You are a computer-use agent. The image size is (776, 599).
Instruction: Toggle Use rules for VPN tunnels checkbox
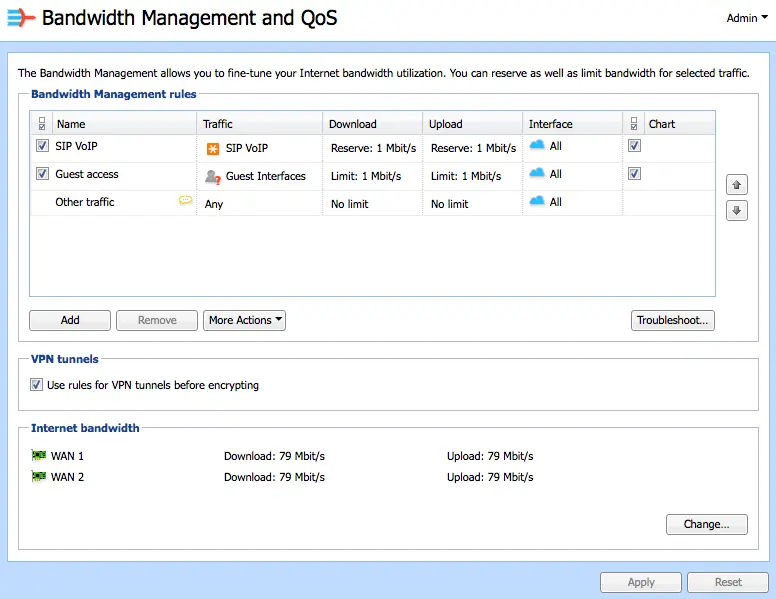[x=36, y=385]
